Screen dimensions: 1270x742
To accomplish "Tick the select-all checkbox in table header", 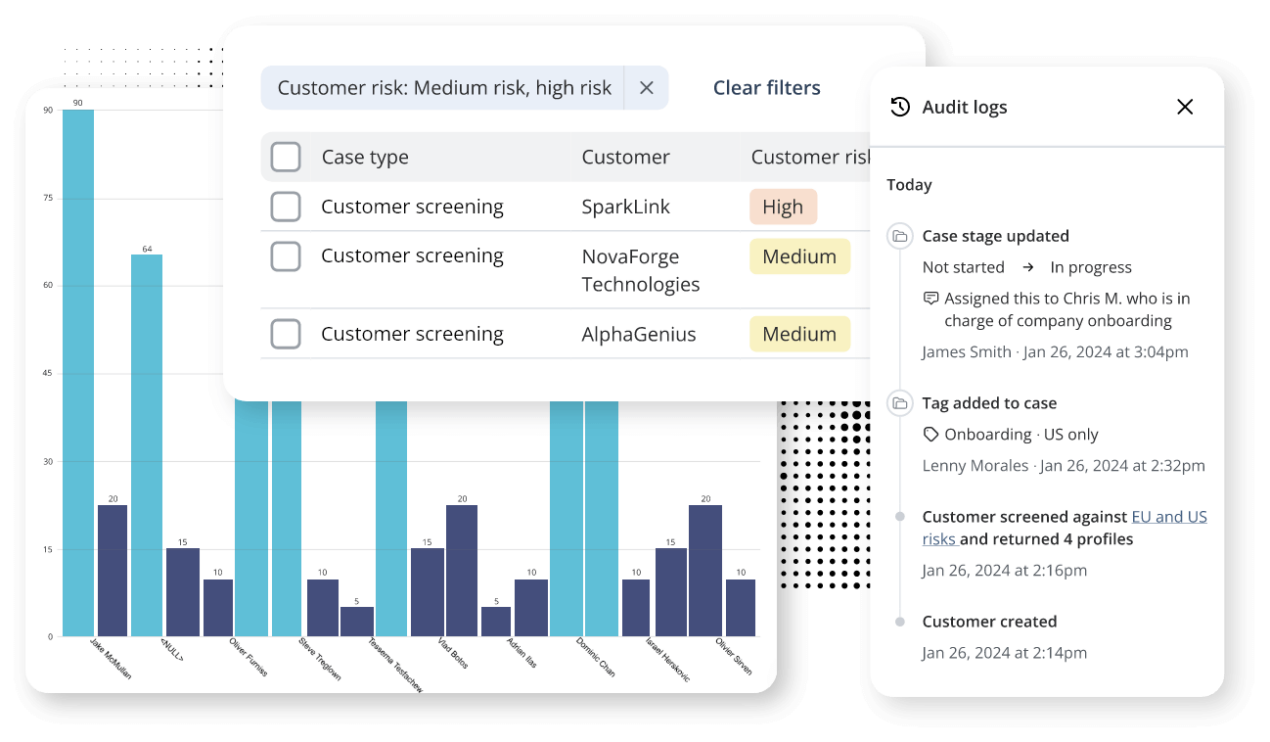I will [286, 157].
